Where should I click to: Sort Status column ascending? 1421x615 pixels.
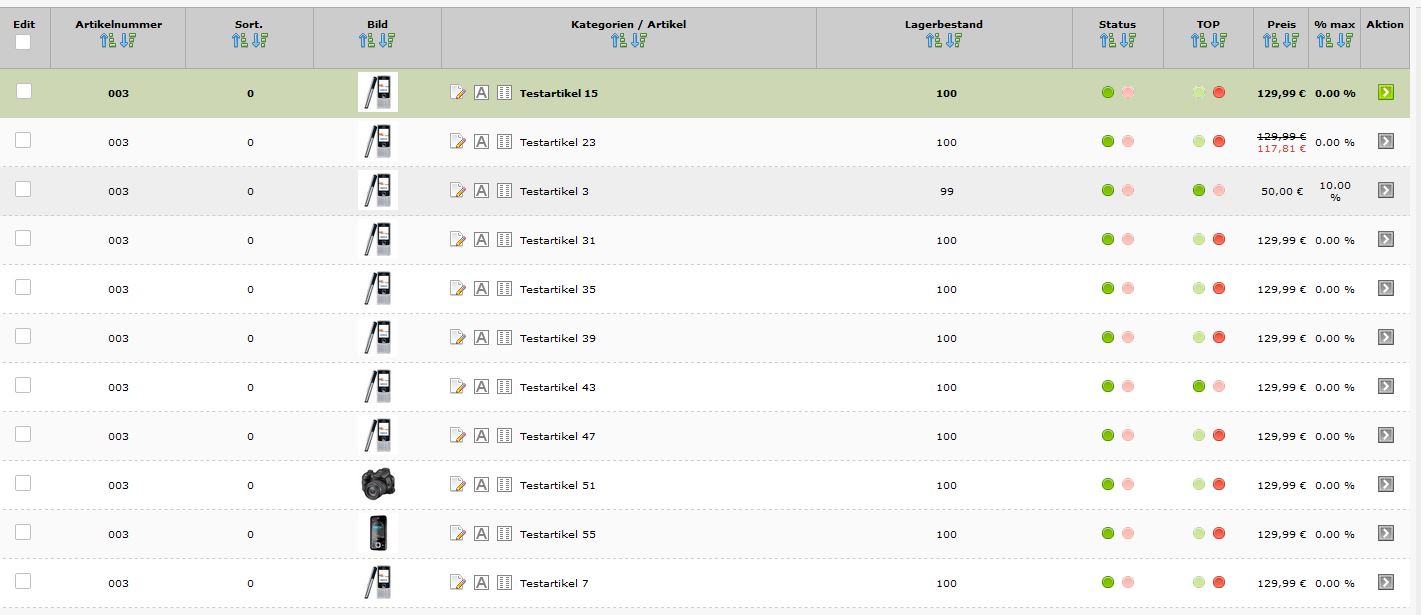point(1107,41)
